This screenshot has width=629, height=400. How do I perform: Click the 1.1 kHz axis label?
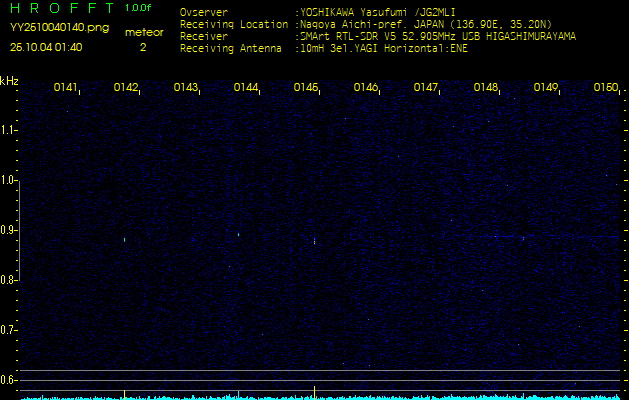(x=7, y=130)
